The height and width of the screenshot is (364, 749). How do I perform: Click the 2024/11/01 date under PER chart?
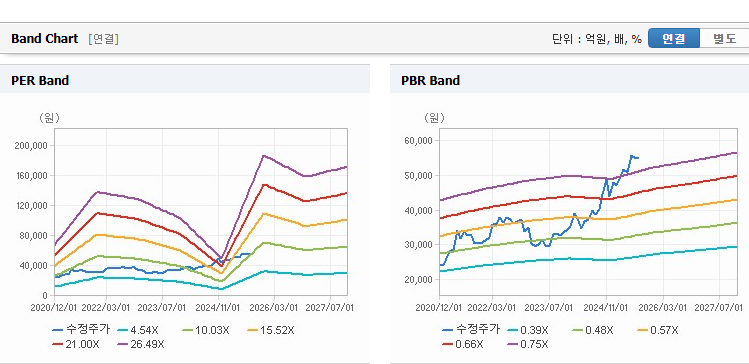[x=218, y=307]
